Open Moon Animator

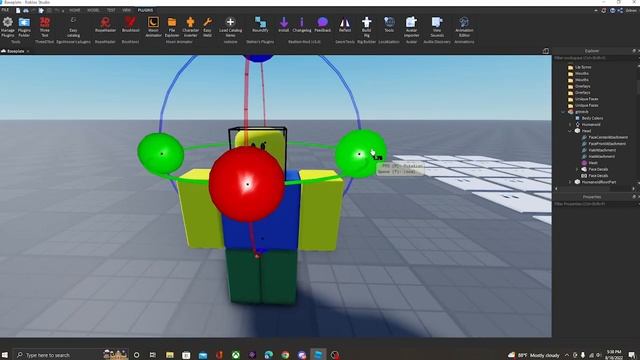(x=153, y=27)
